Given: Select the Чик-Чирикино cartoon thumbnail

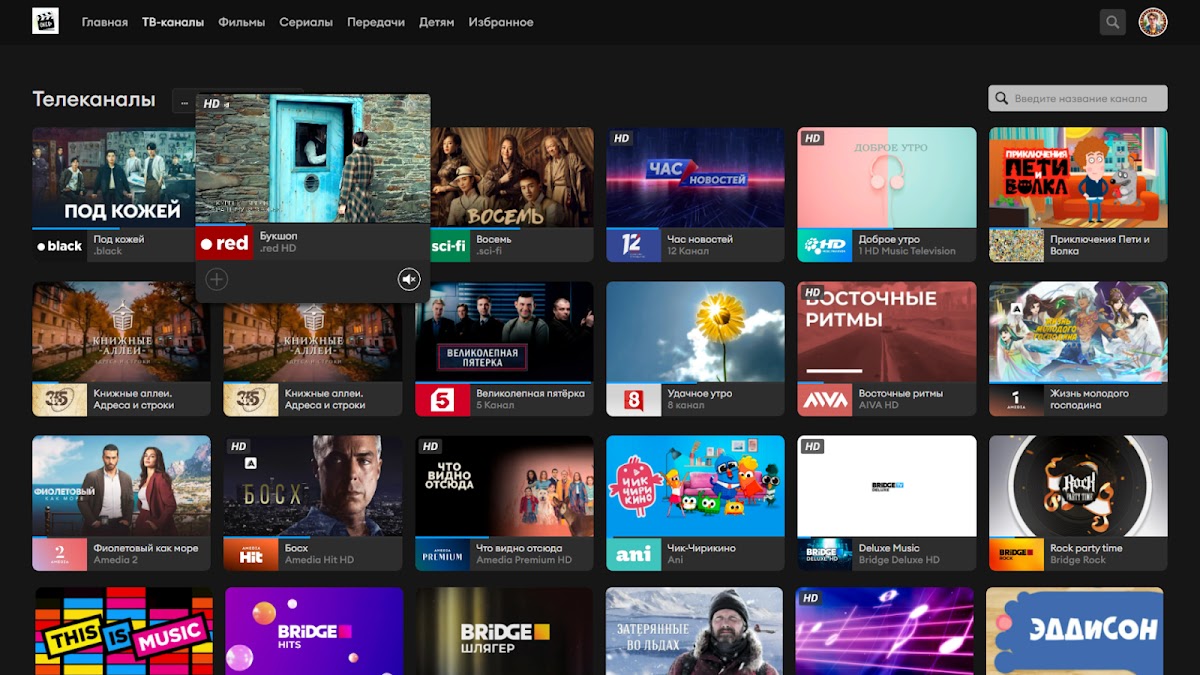Looking at the screenshot, I should click(695, 486).
